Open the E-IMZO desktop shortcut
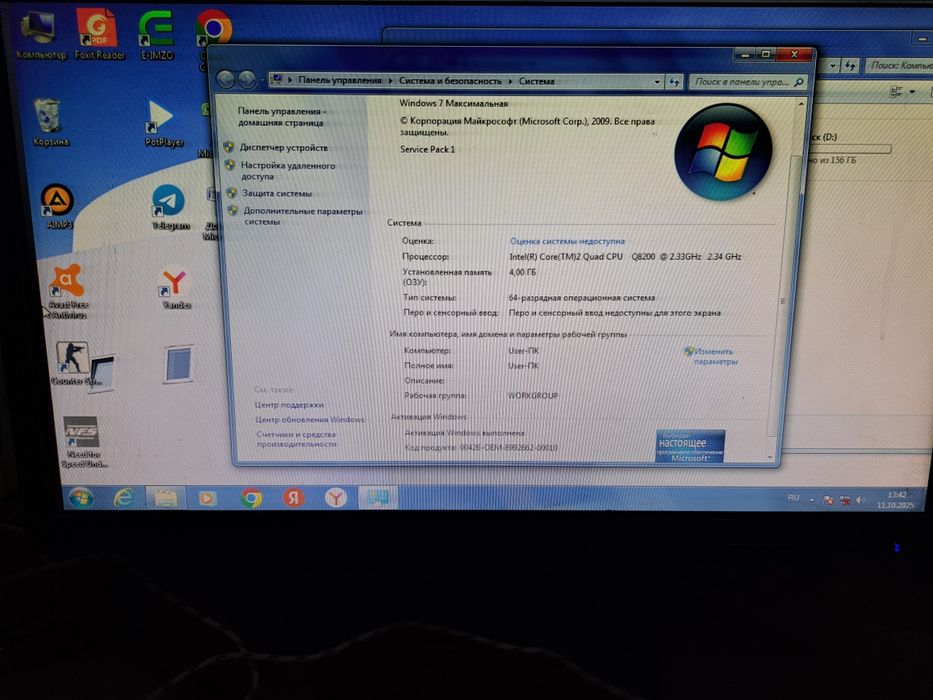933x700 pixels. coord(156,36)
